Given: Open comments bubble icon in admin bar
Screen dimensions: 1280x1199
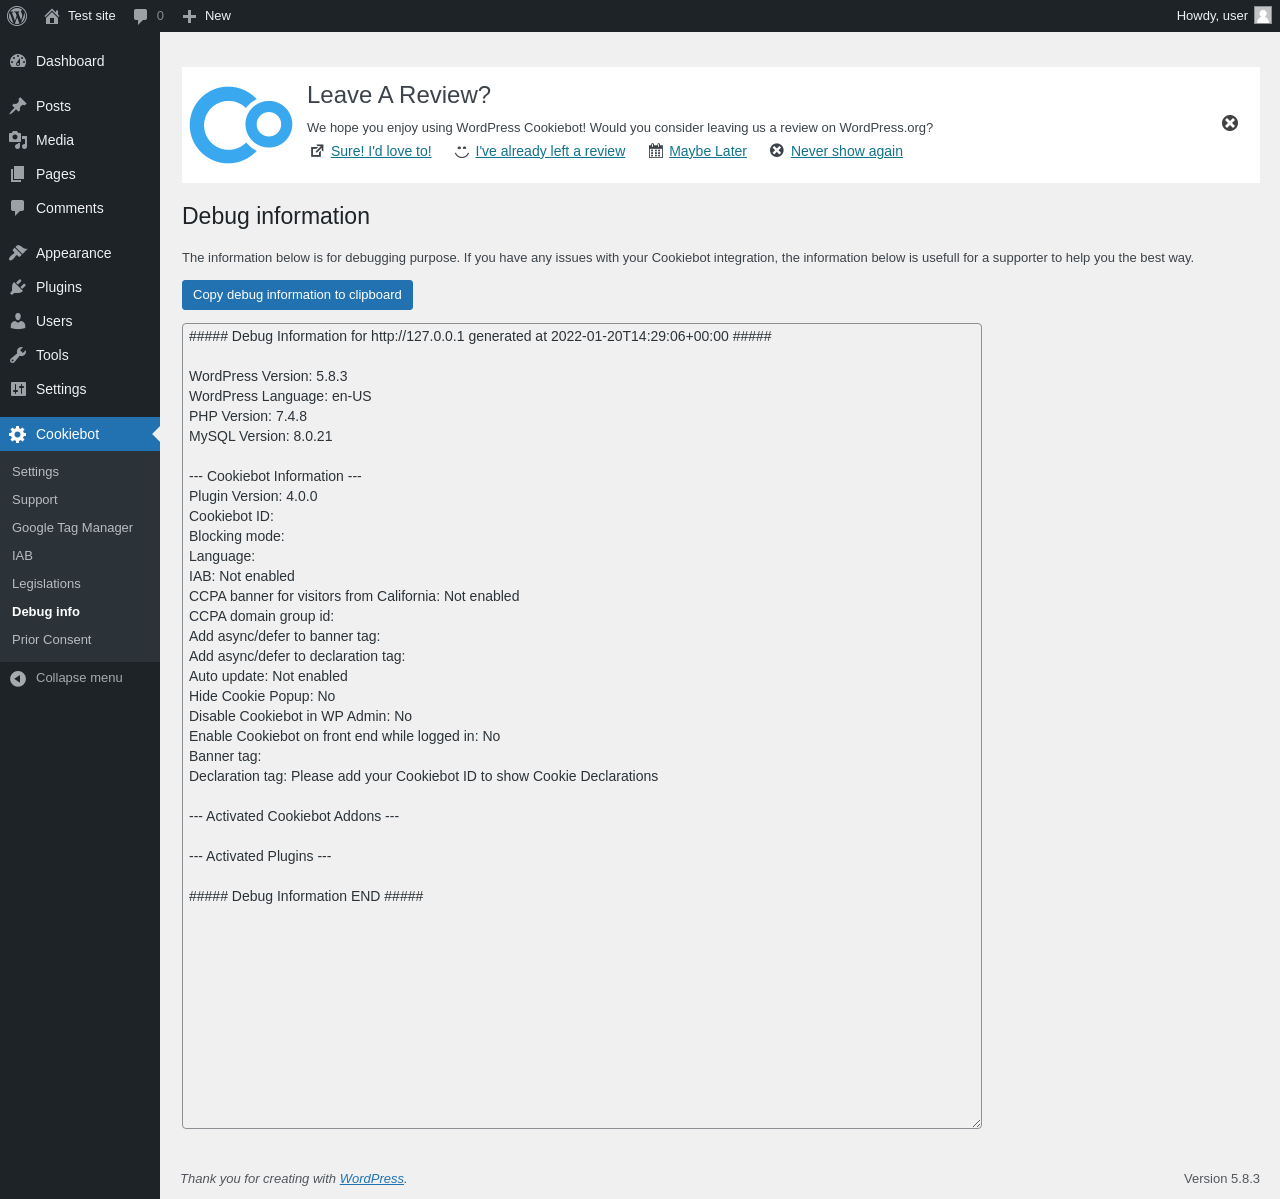Looking at the screenshot, I should [141, 16].
